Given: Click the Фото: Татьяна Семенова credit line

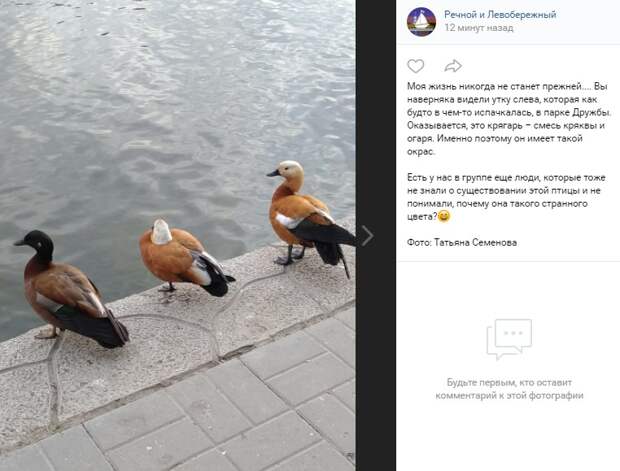Looking at the screenshot, I should pos(462,242).
